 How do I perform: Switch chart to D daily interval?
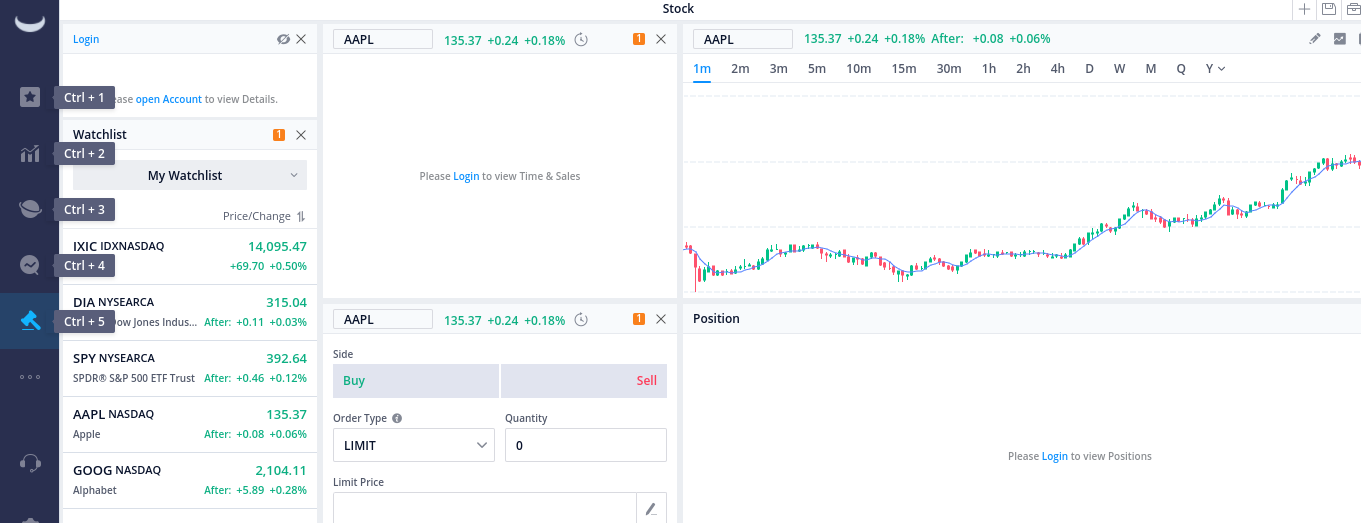1090,68
